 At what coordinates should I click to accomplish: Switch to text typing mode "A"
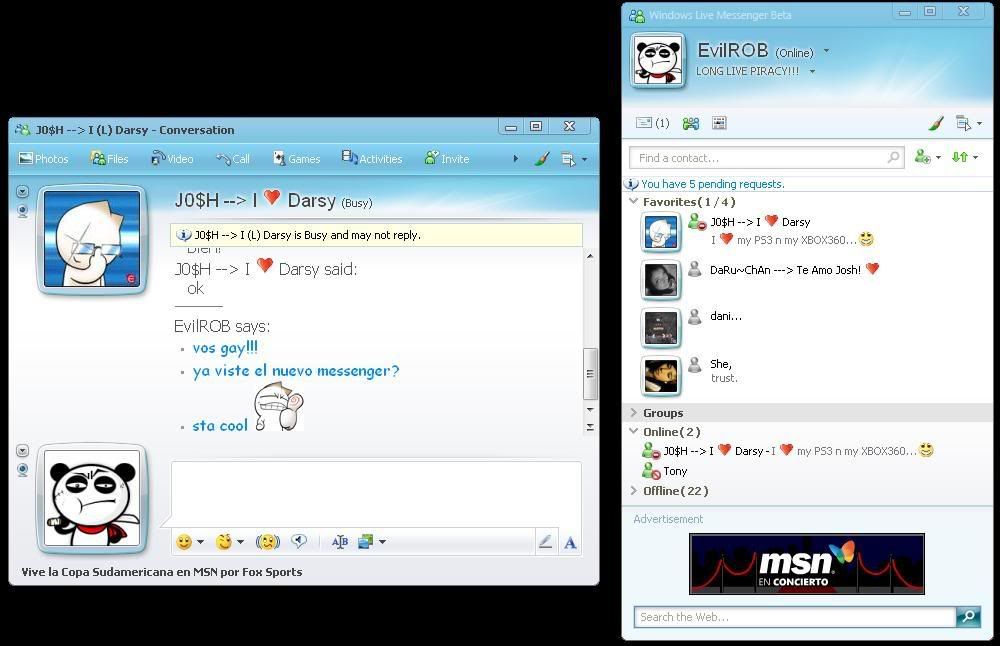(x=570, y=542)
